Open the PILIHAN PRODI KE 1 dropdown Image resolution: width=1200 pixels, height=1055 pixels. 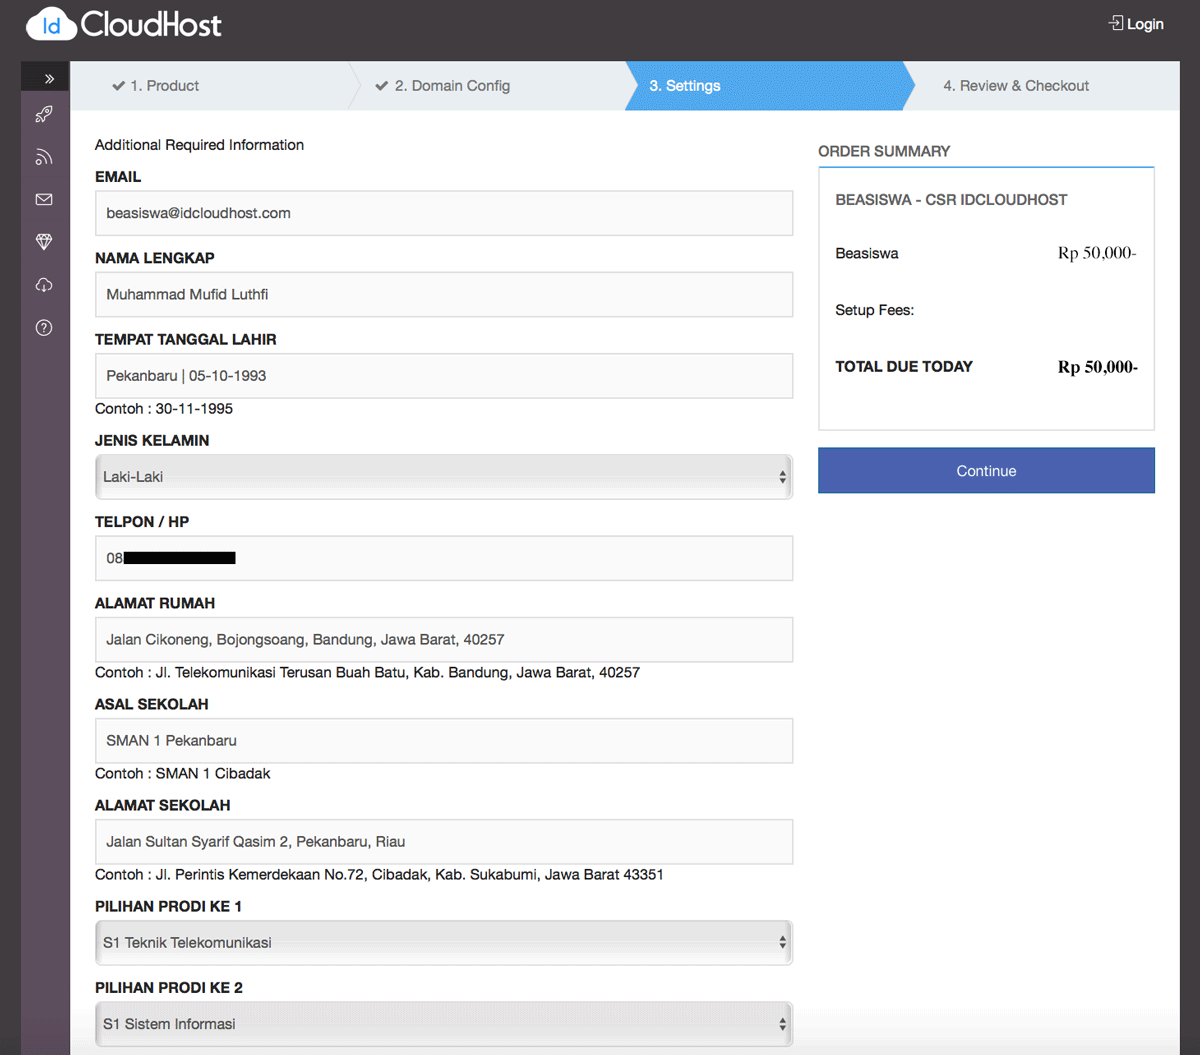click(443, 942)
